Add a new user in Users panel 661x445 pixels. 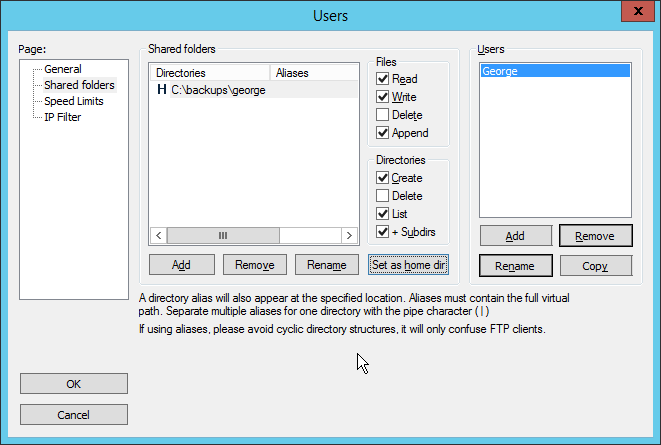[516, 236]
